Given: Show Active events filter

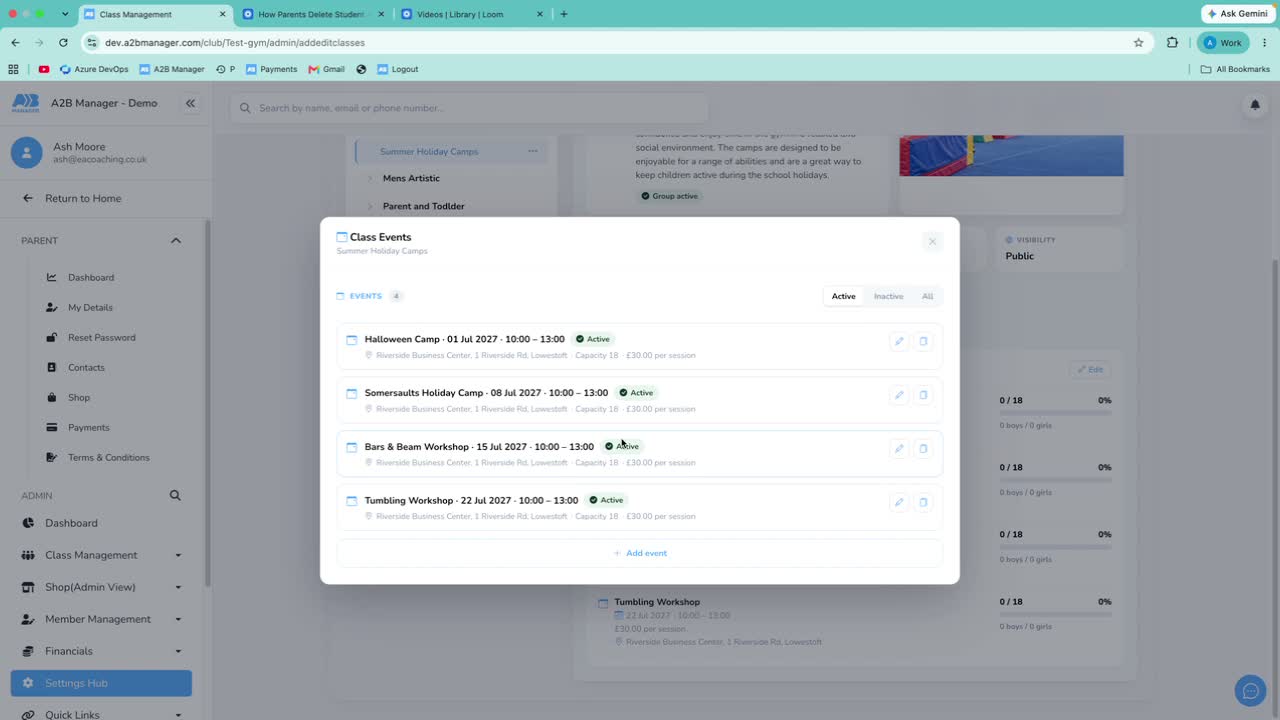Looking at the screenshot, I should point(844,296).
